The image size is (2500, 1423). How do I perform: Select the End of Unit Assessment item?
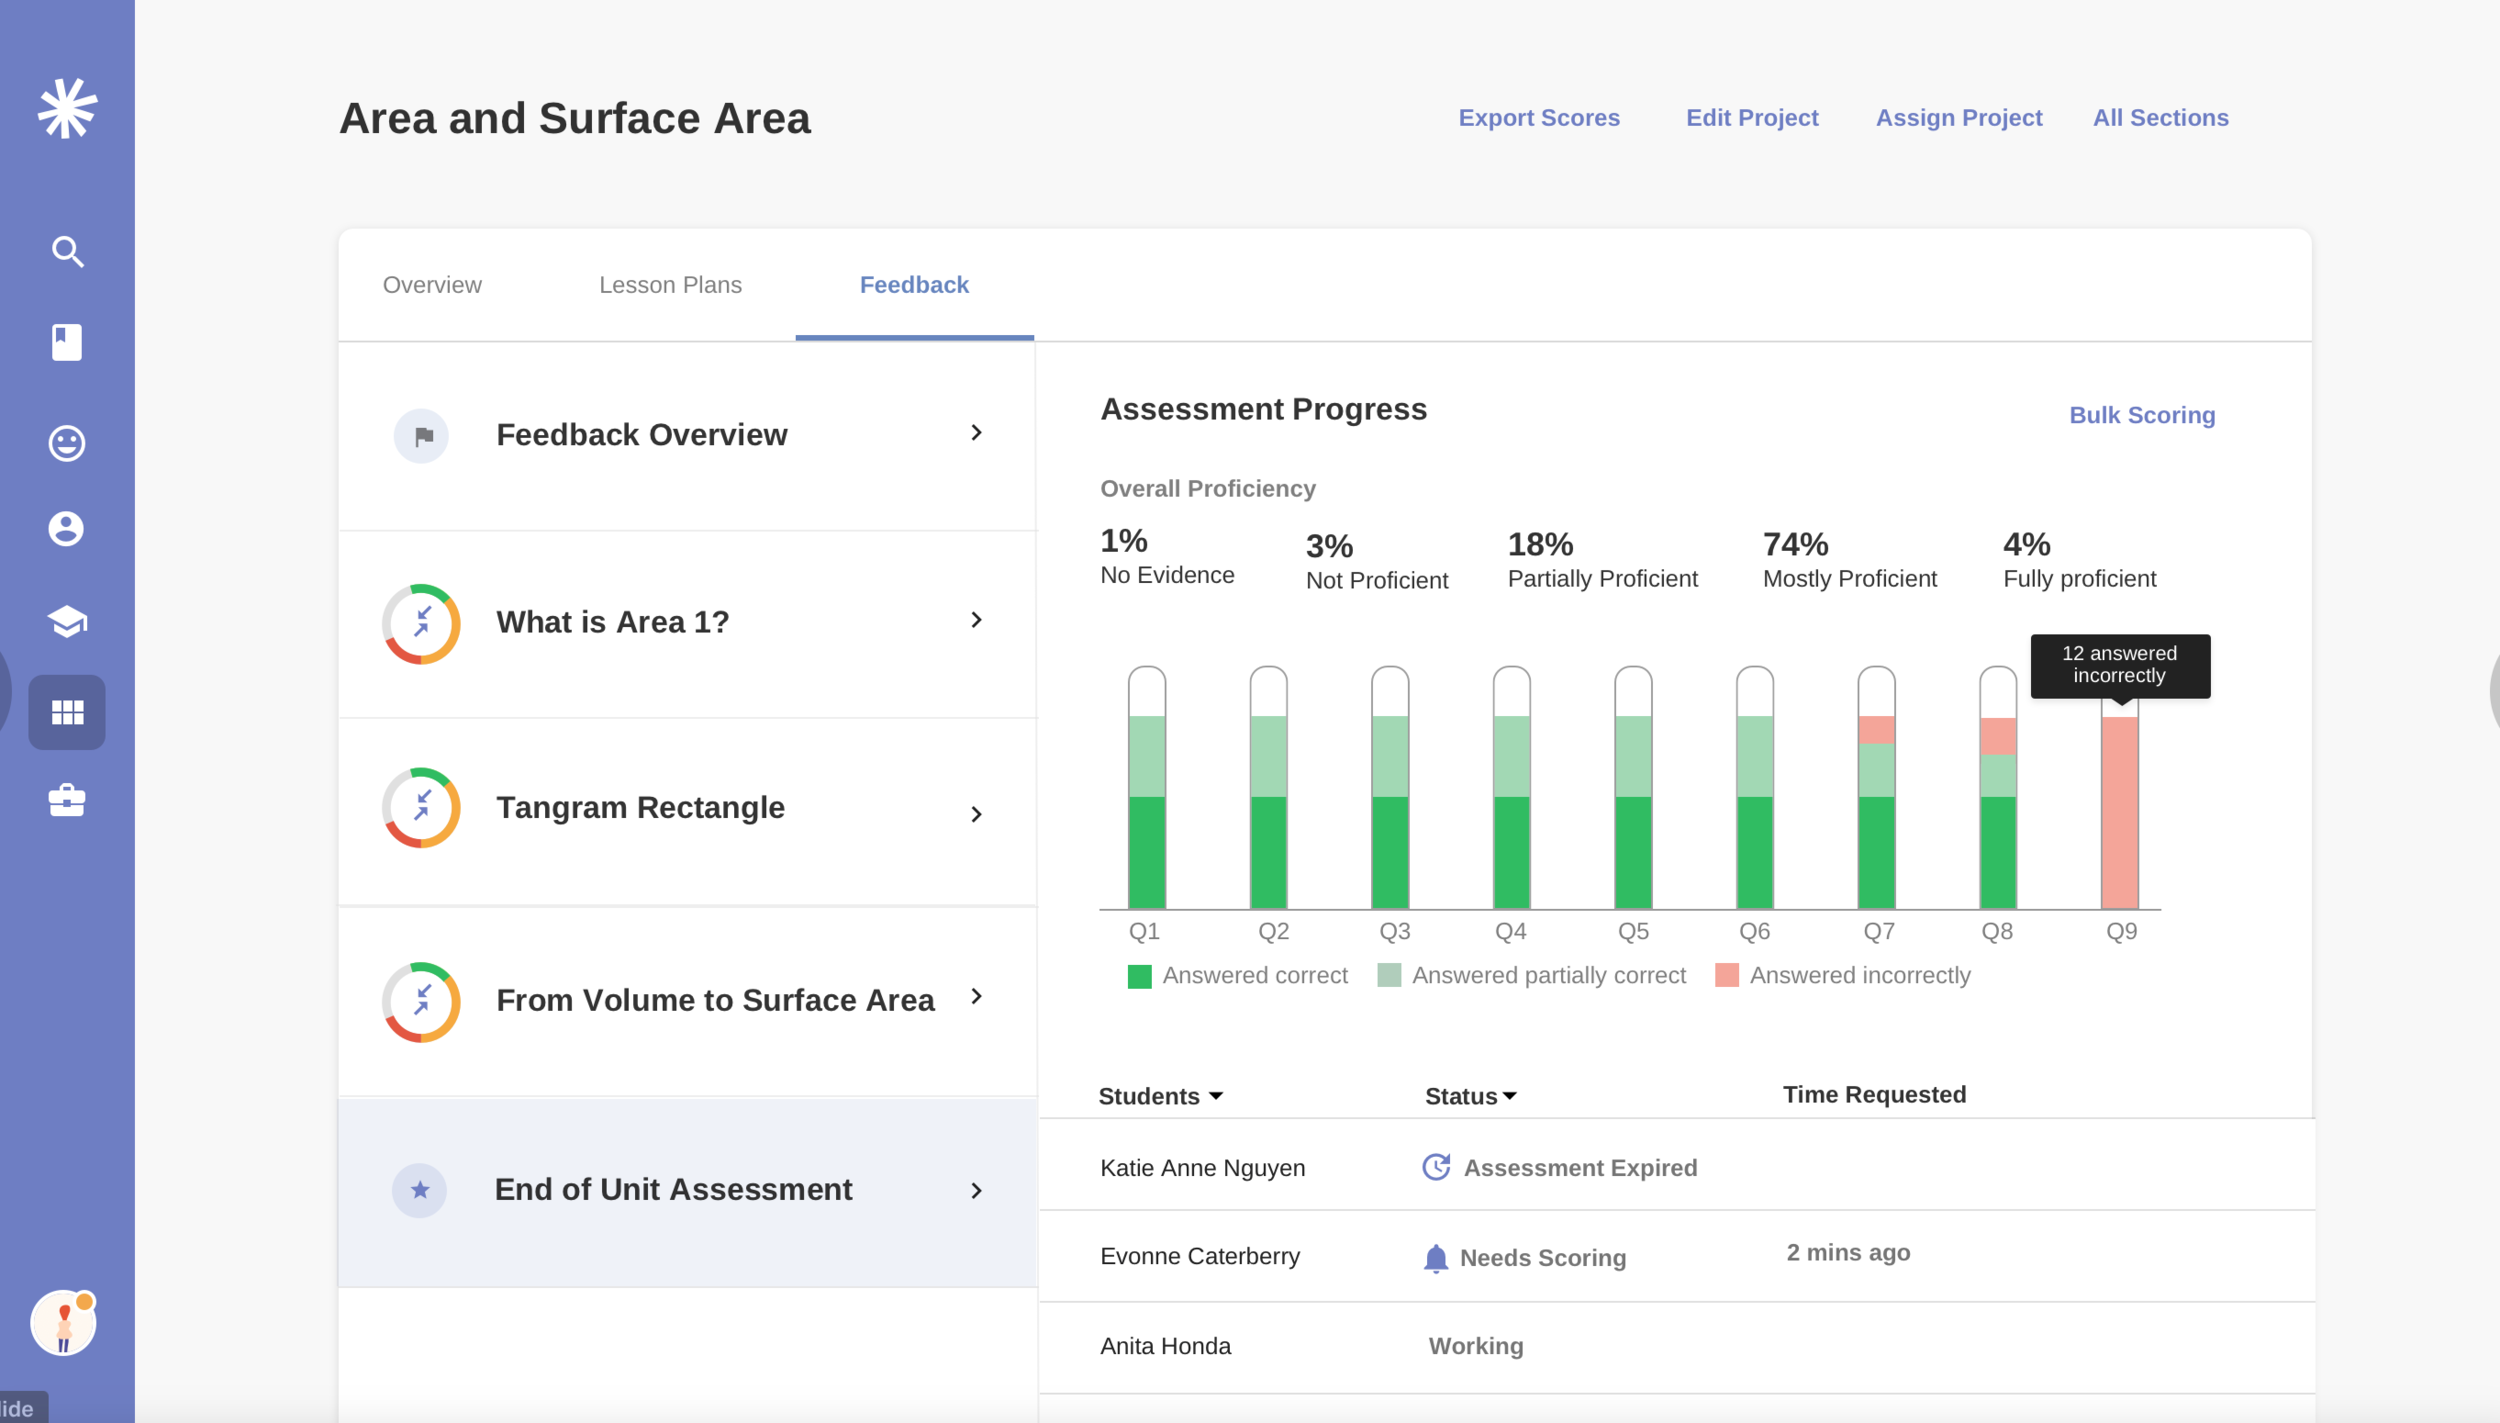pyautogui.click(x=673, y=1189)
